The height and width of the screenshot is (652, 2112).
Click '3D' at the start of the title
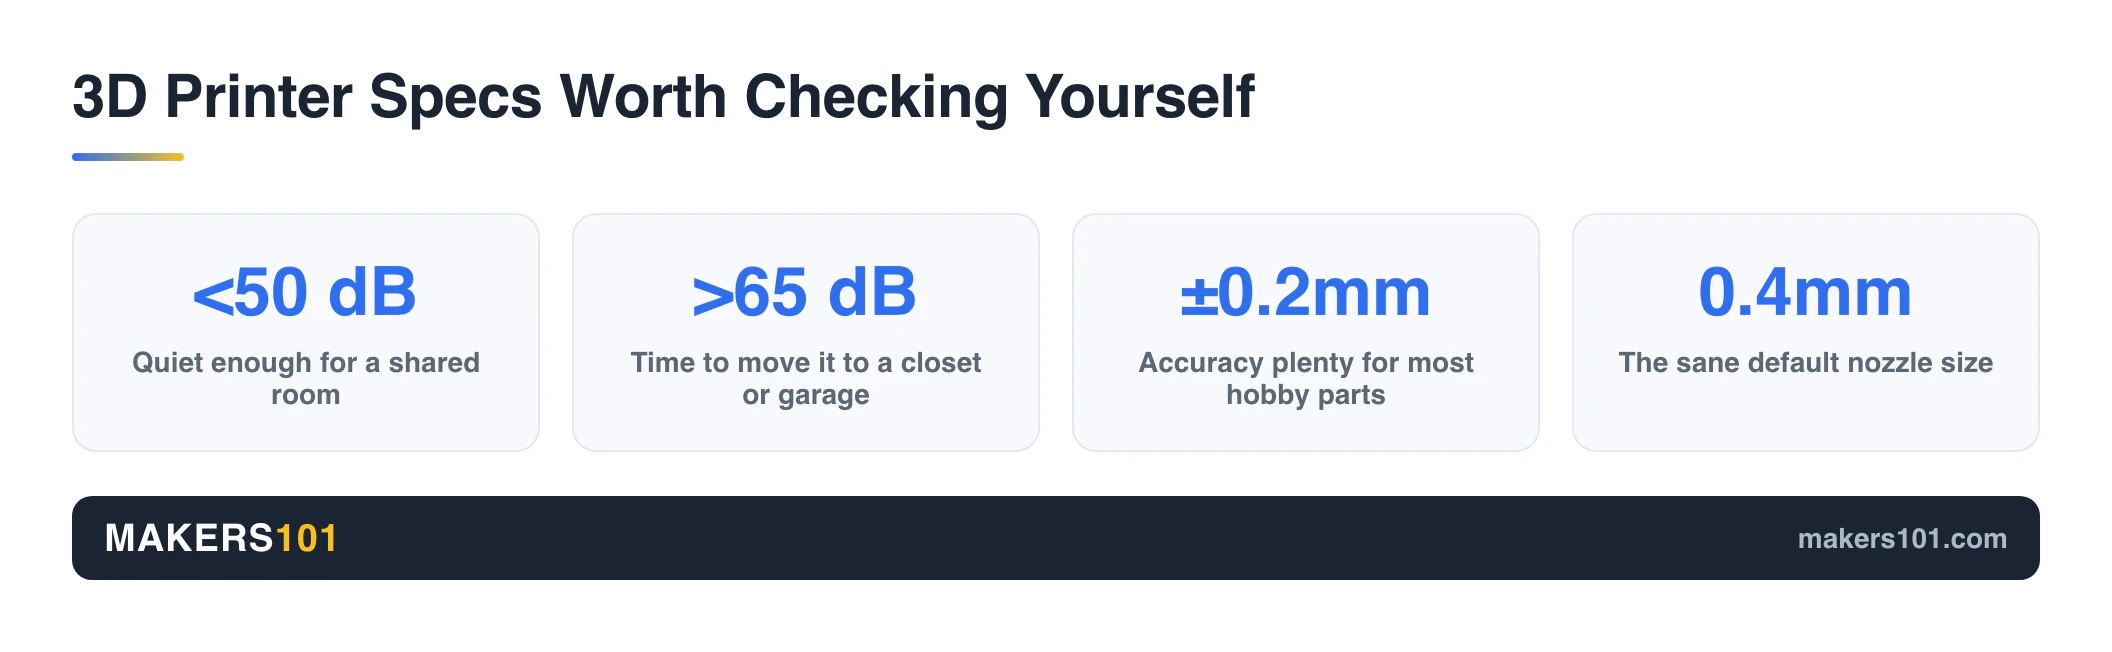[110, 97]
